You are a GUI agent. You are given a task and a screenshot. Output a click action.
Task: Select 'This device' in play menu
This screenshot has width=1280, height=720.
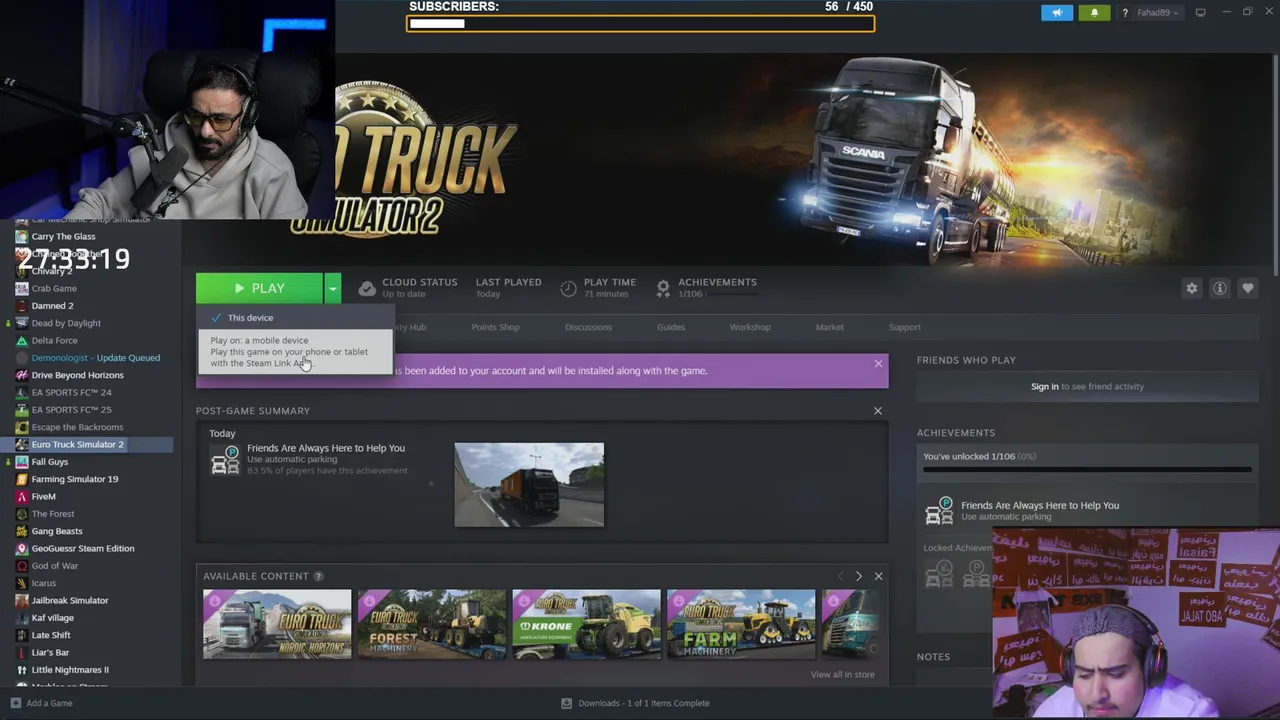click(x=294, y=318)
